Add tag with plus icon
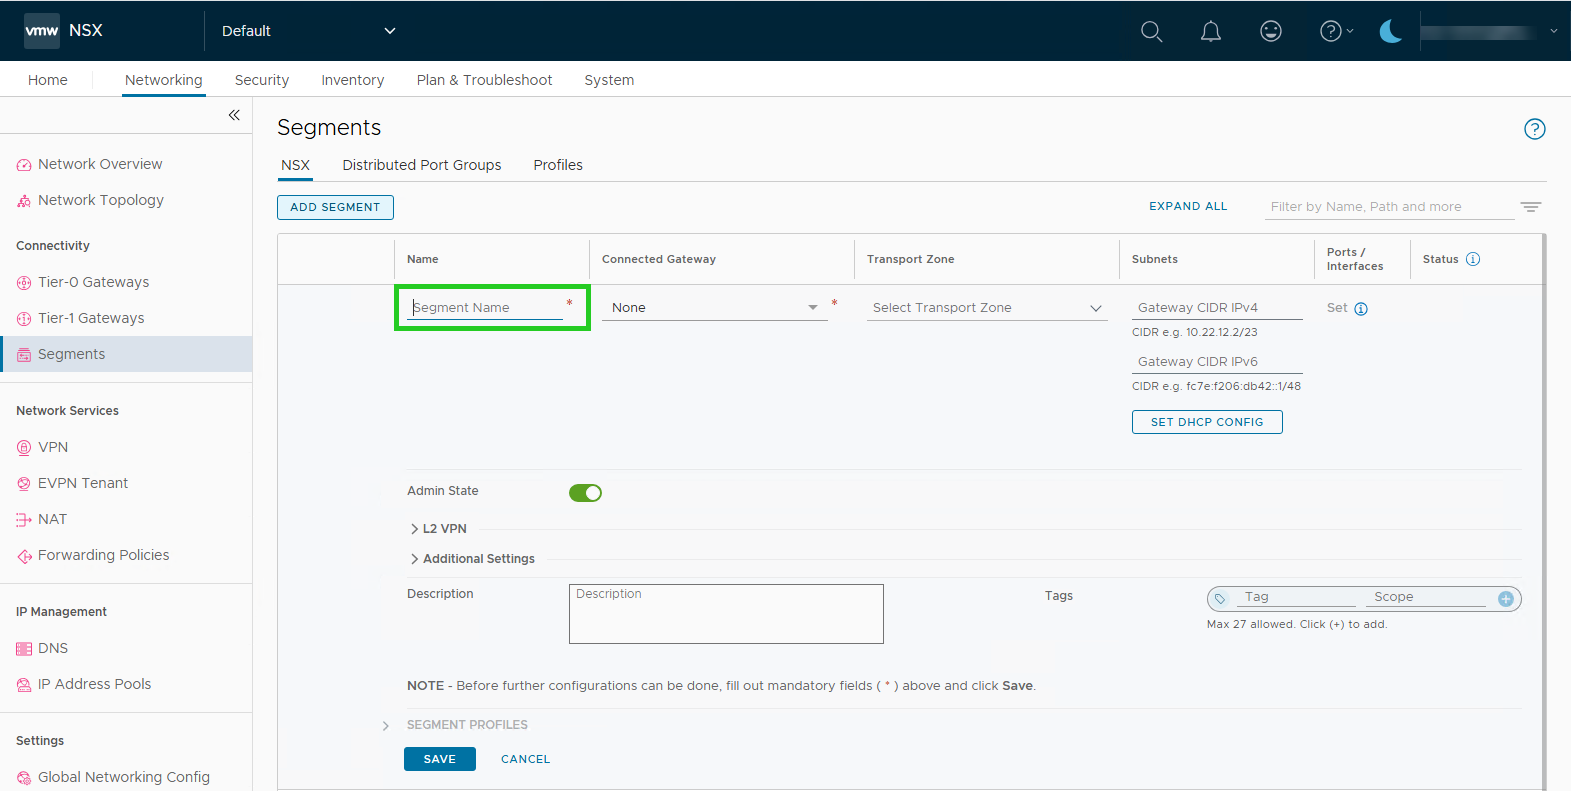Viewport: 1571px width, 791px height. [x=1505, y=599]
